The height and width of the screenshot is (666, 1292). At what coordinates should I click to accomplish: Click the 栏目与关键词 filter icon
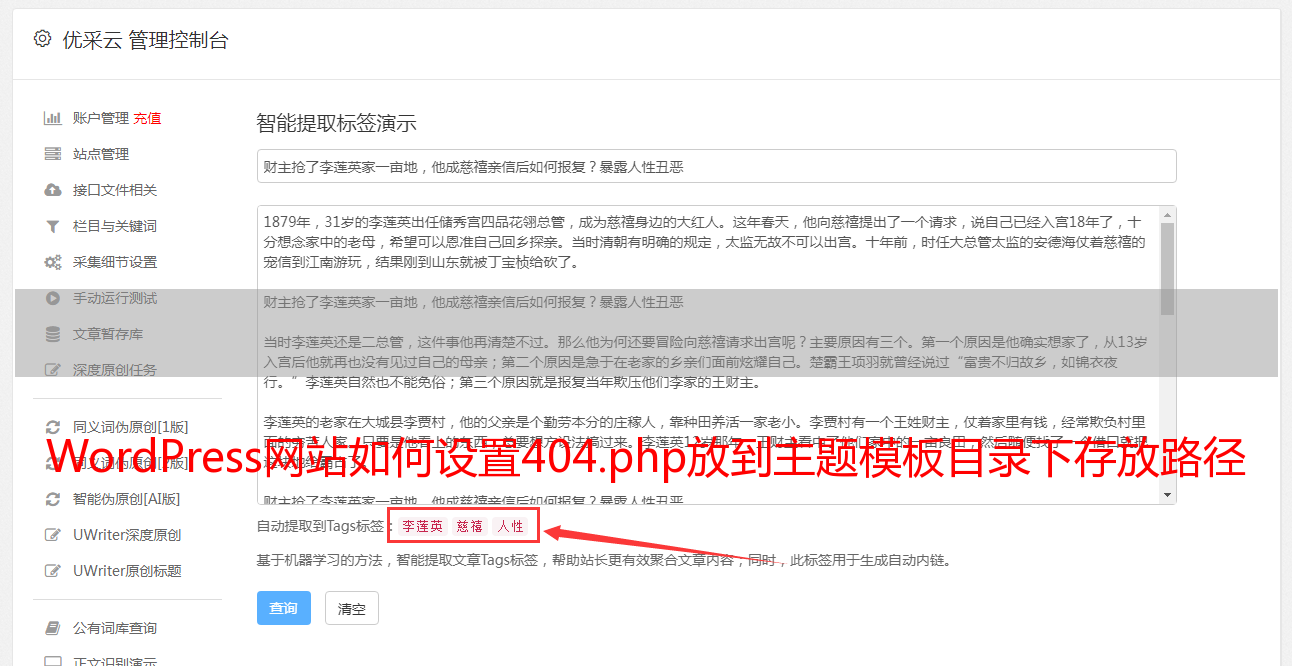tap(53, 226)
